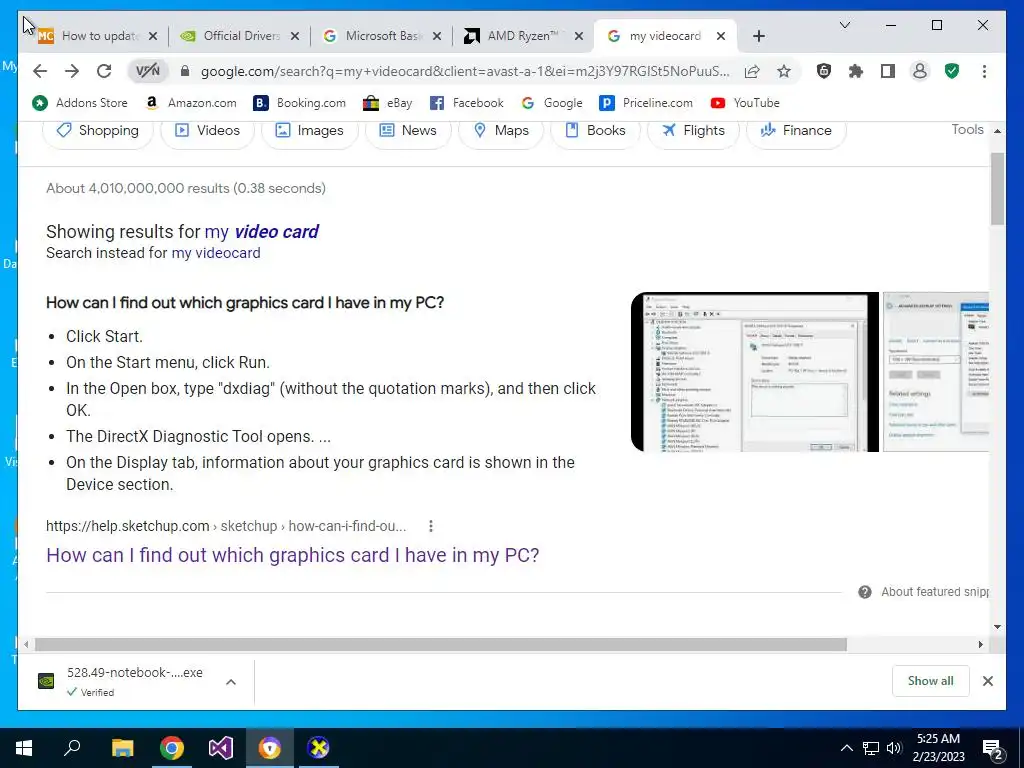Open the downloaded 528.49-notebook exe file
This screenshot has height=768, width=1024.
click(134, 681)
